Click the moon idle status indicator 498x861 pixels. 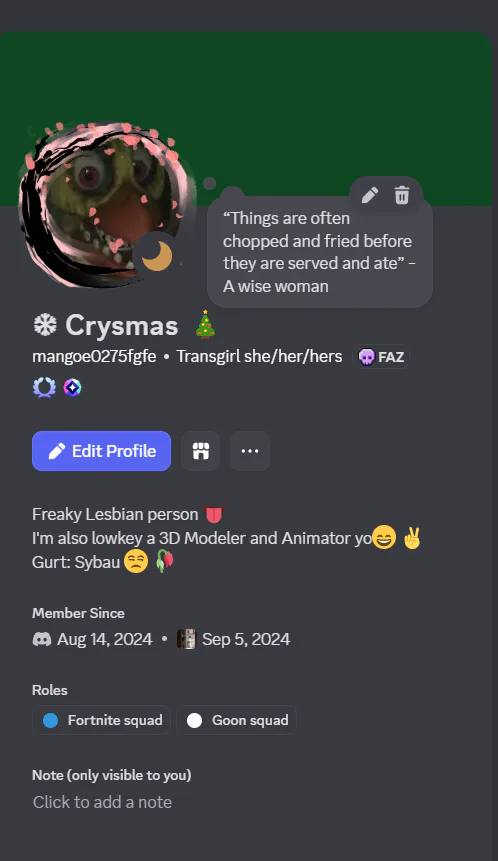[157, 256]
